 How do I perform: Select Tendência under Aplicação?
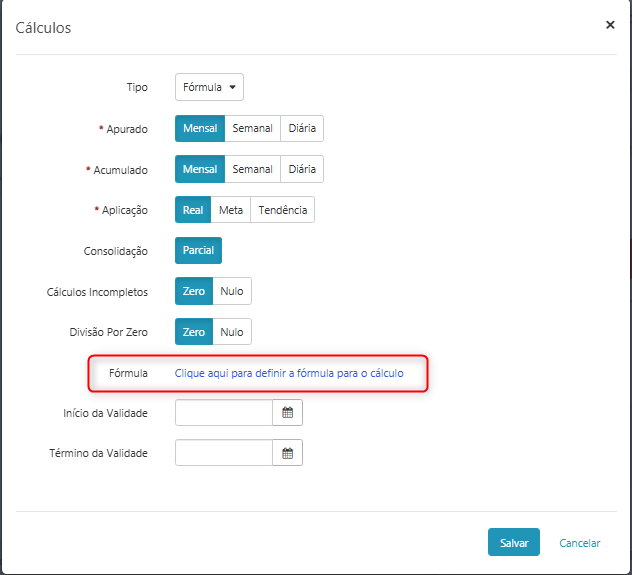coord(282,210)
